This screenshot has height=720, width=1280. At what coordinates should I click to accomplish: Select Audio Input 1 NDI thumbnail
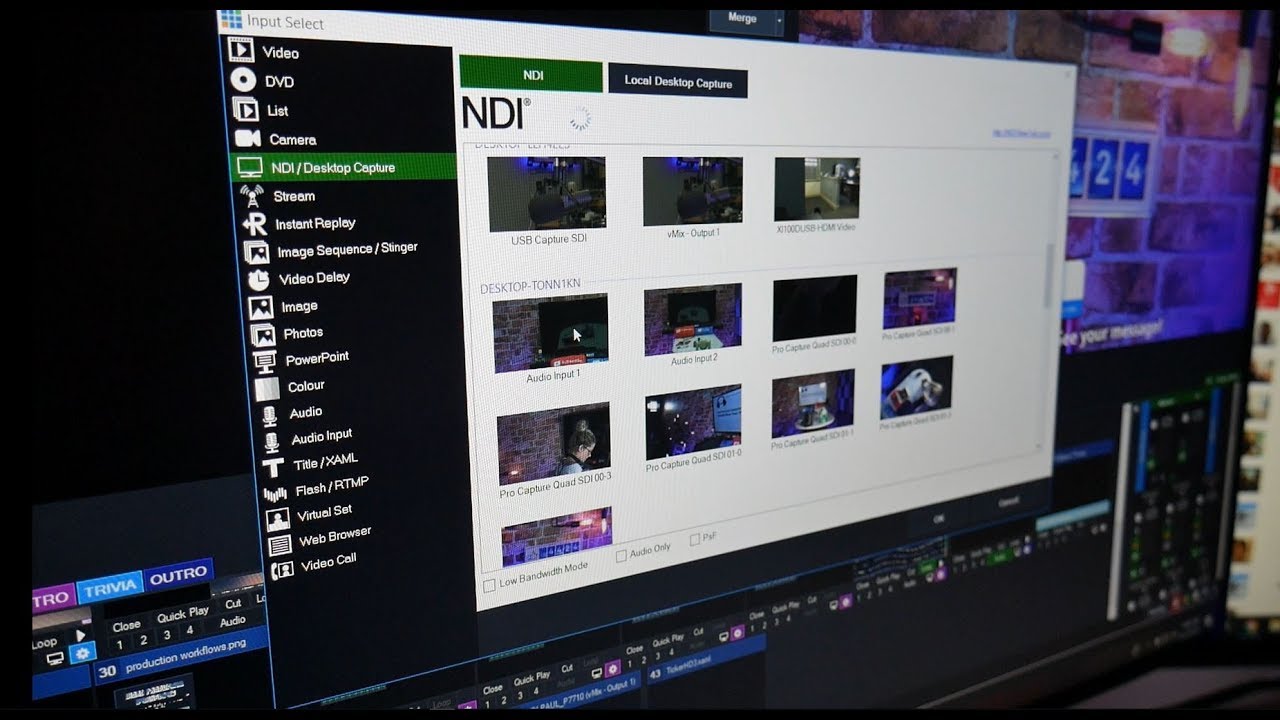[x=551, y=333]
